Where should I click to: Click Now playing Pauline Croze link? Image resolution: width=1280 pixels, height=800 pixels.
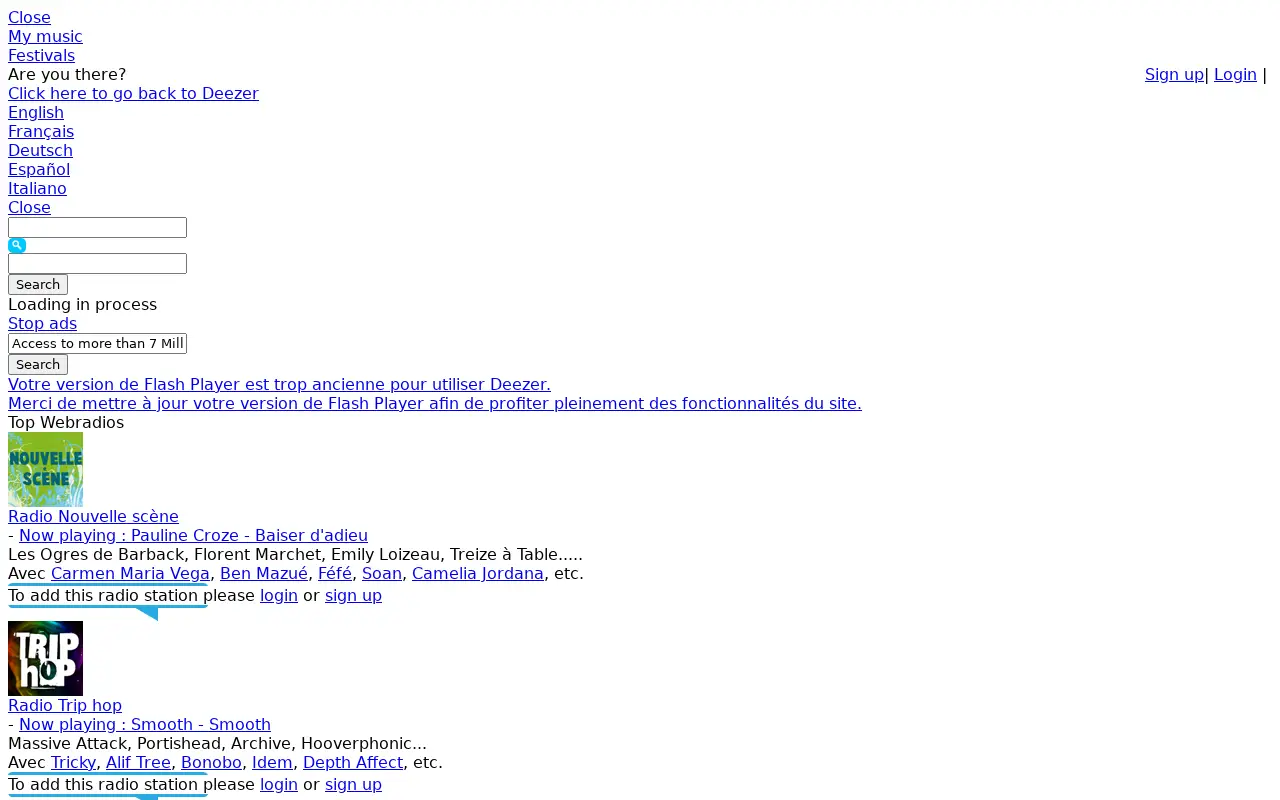pyautogui.click(x=193, y=535)
